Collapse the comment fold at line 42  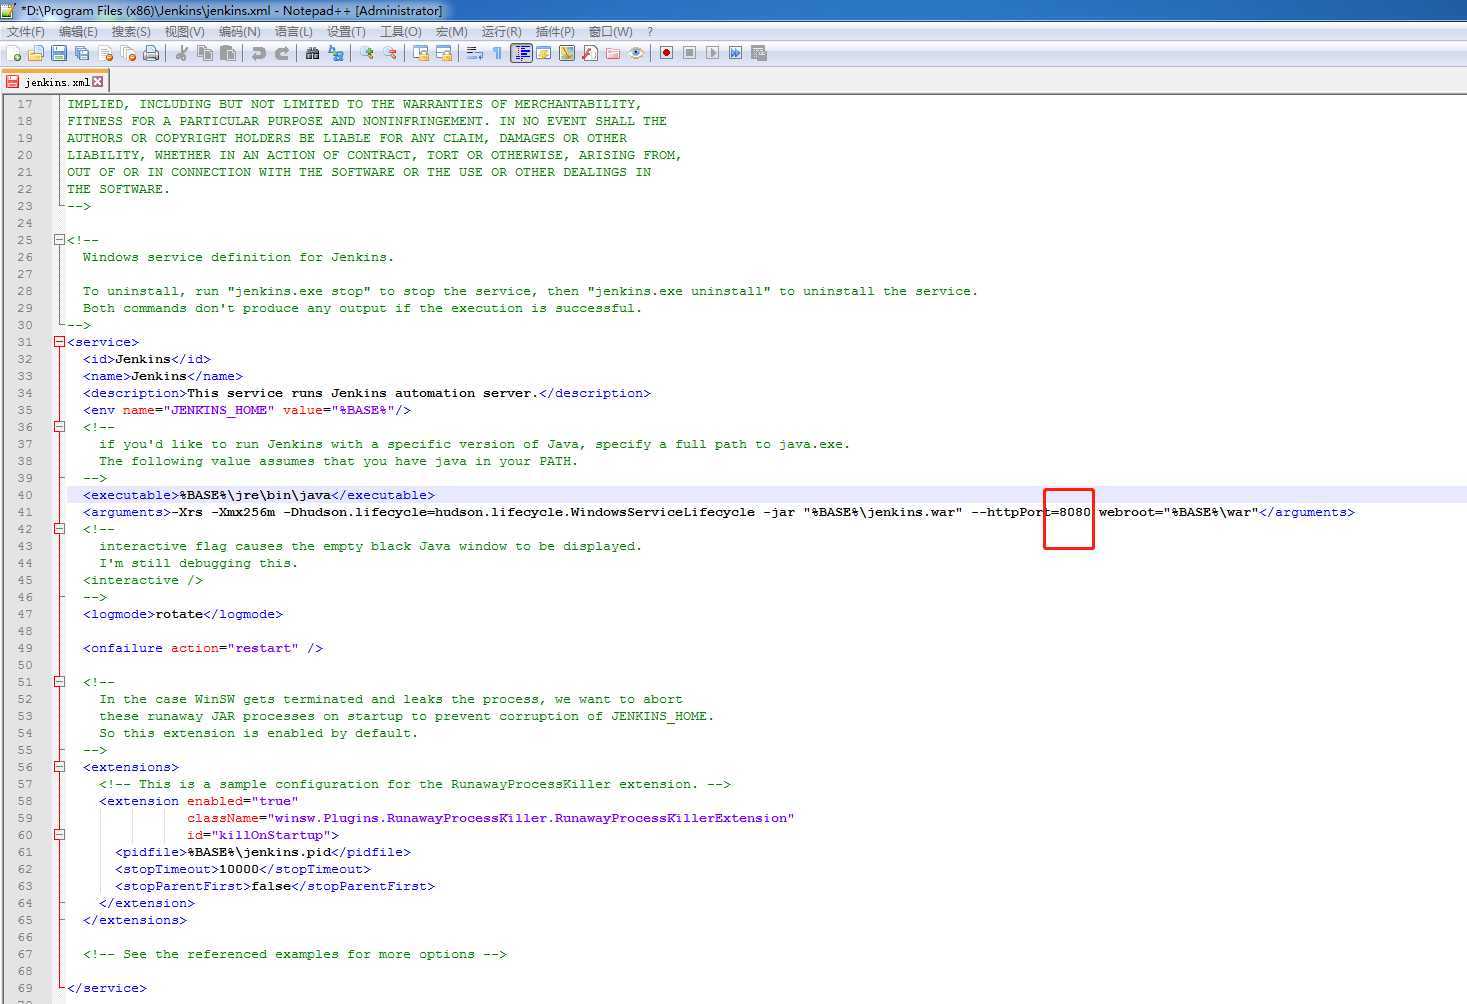coord(59,529)
